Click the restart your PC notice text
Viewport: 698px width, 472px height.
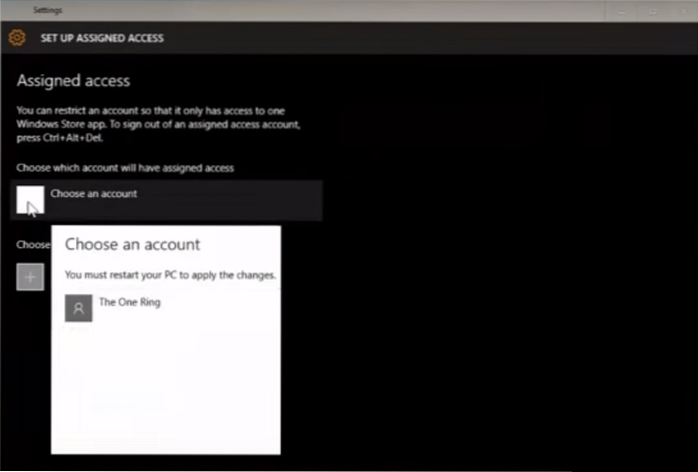[170, 274]
